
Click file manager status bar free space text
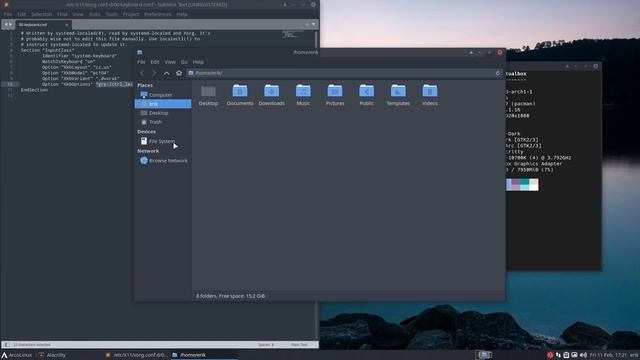click(x=230, y=296)
